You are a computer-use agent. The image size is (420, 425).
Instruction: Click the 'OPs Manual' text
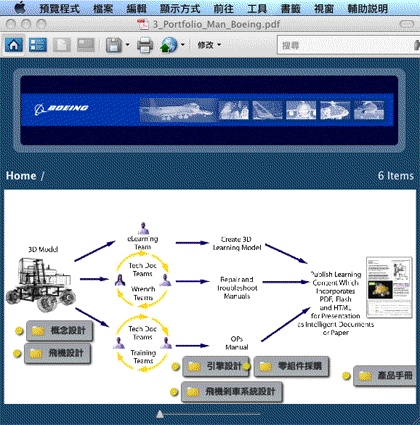click(237, 343)
